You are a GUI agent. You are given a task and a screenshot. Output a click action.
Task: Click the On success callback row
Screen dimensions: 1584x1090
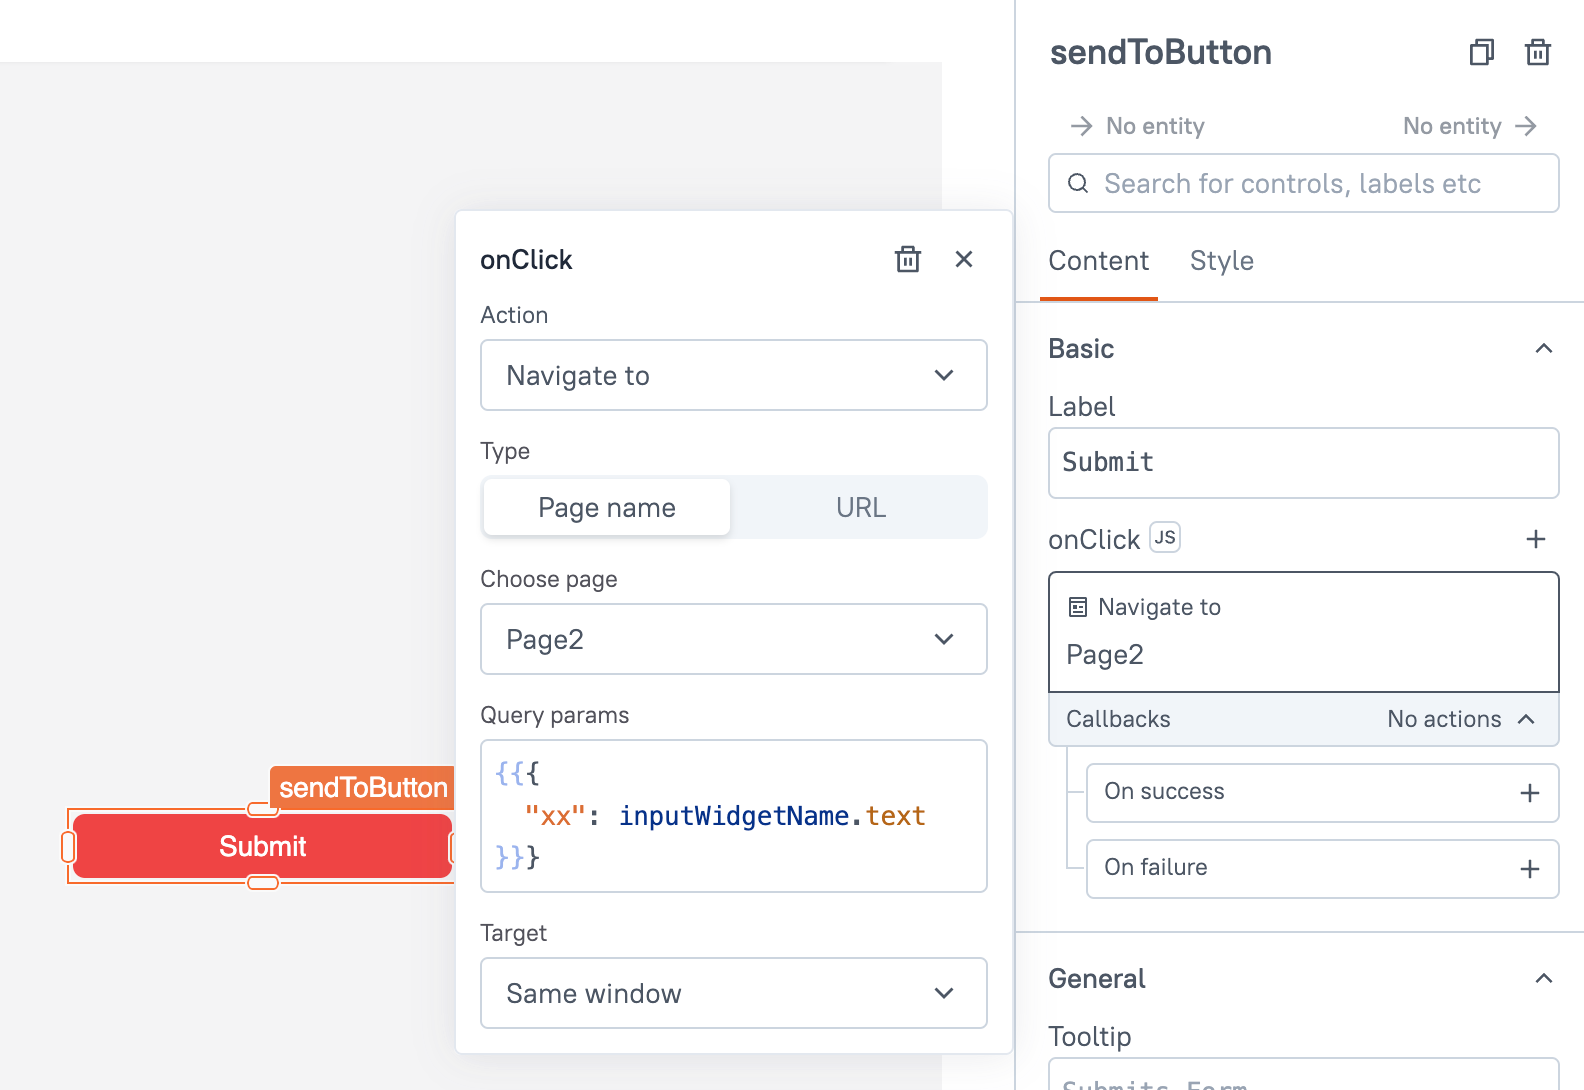1323,793
